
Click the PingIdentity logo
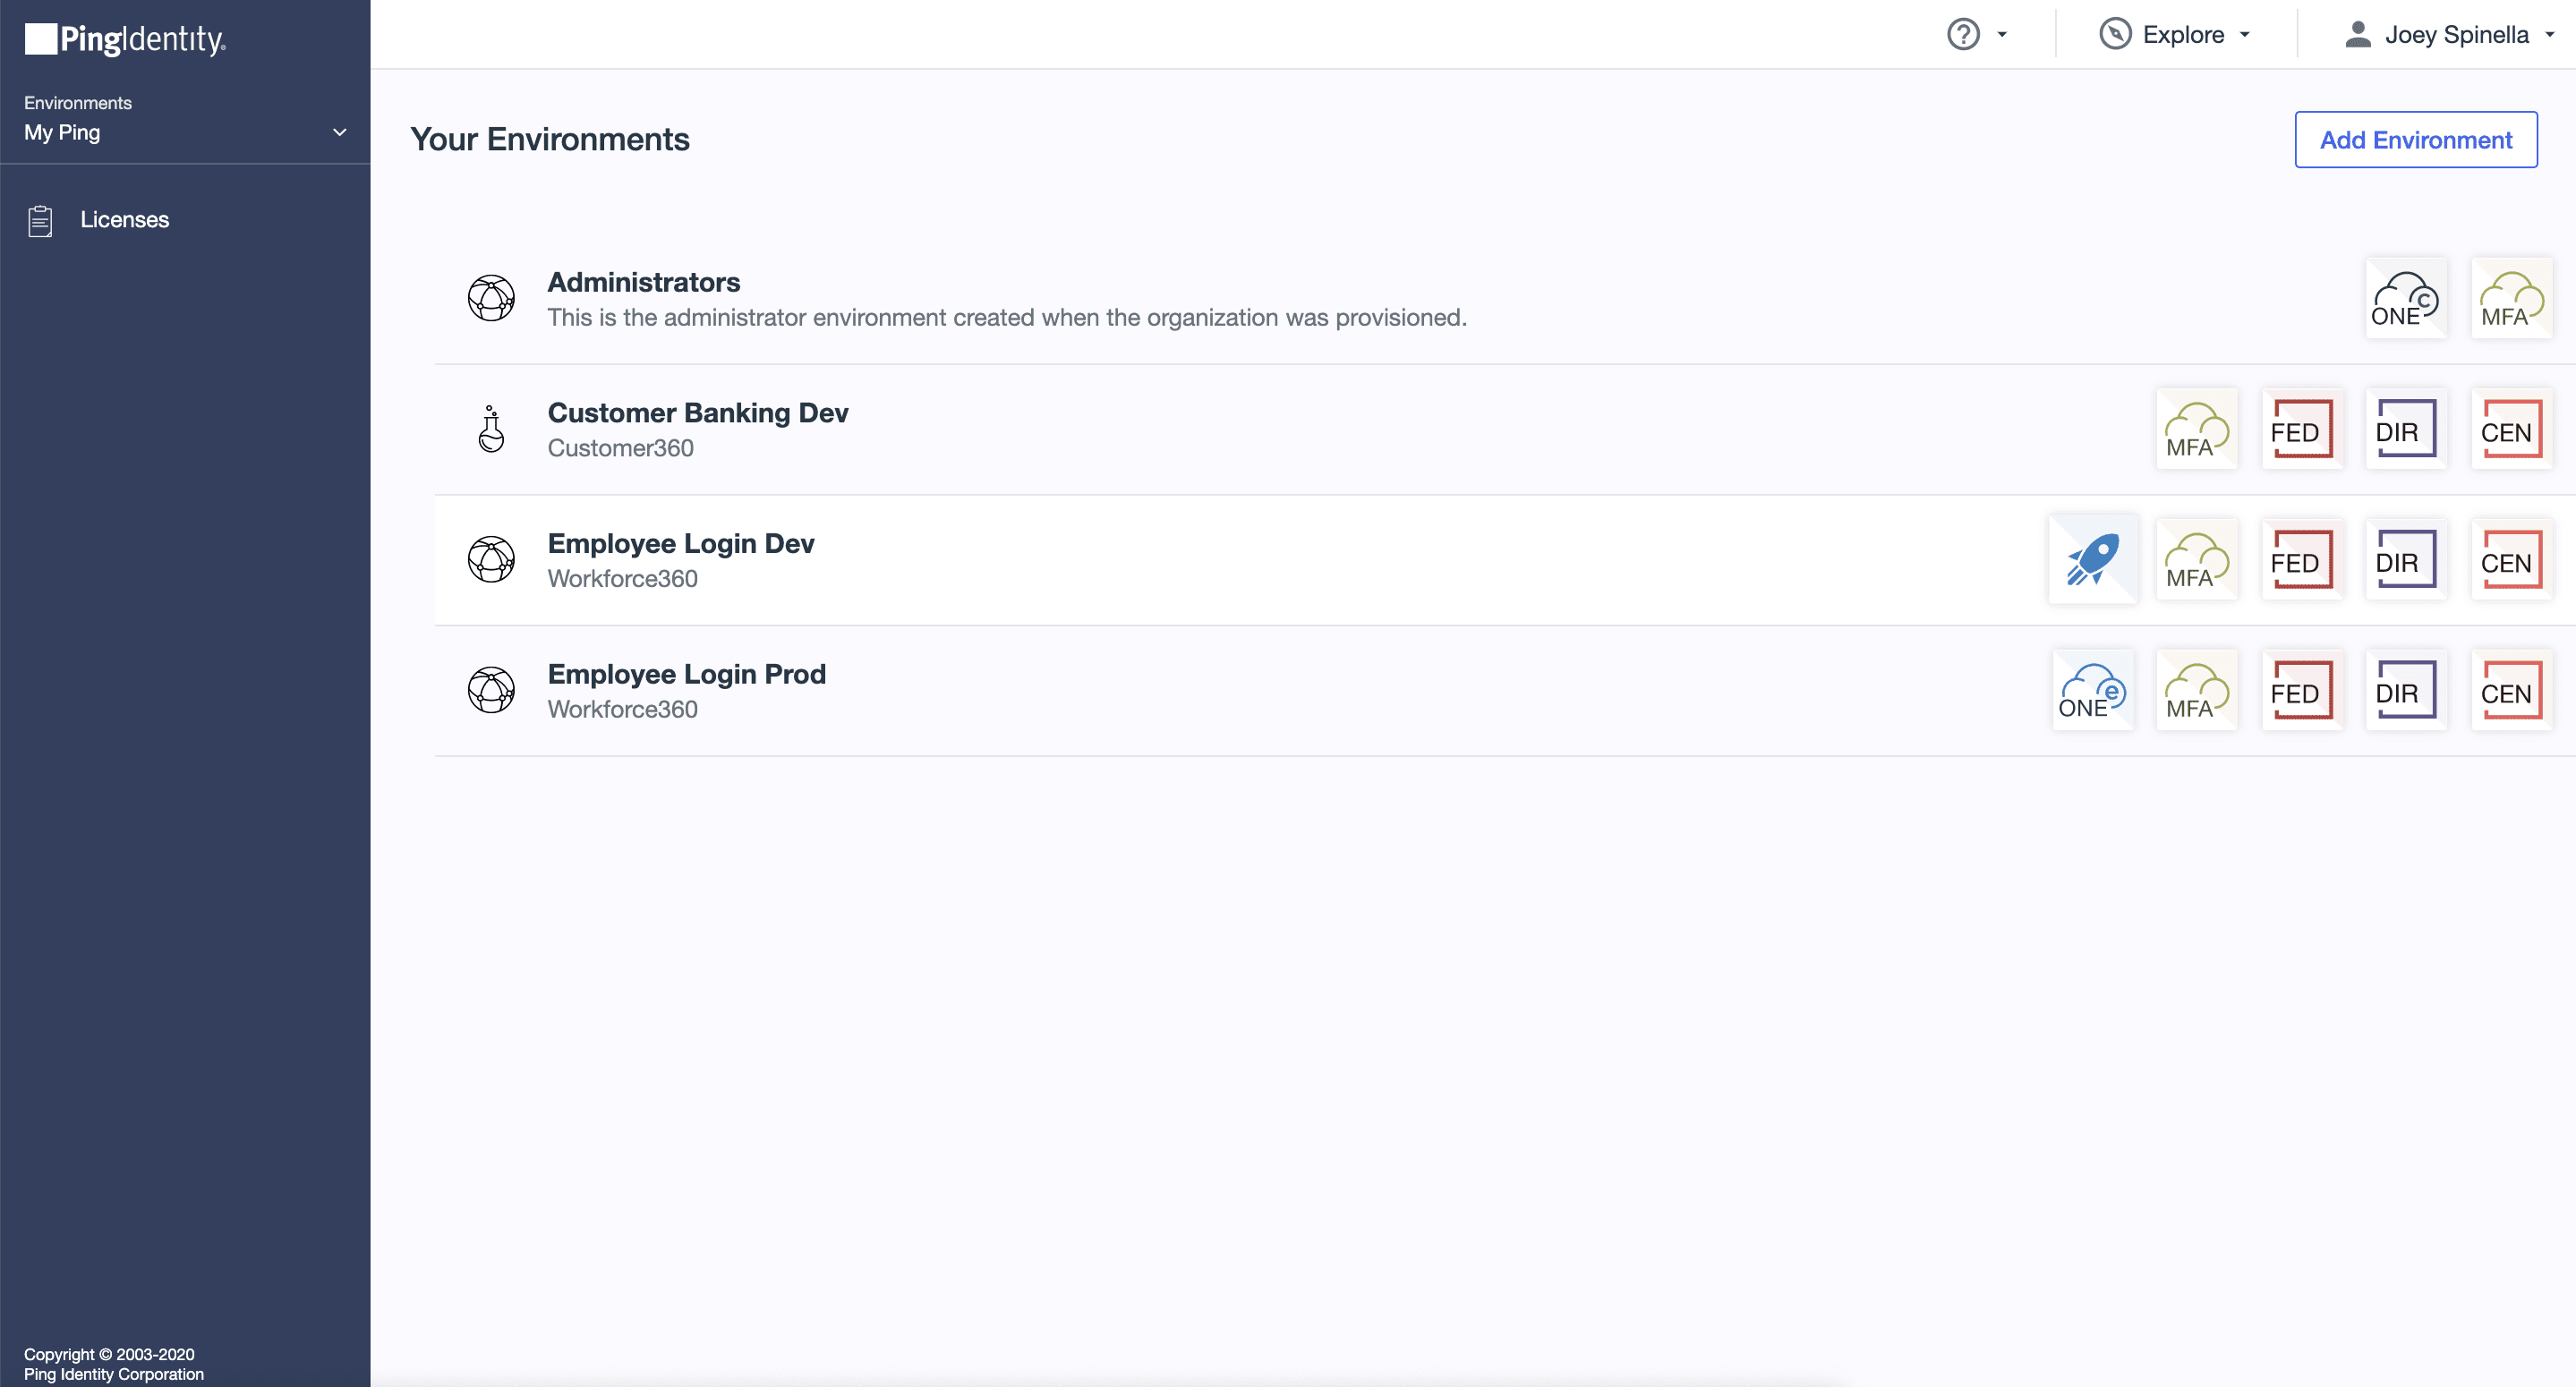(125, 39)
